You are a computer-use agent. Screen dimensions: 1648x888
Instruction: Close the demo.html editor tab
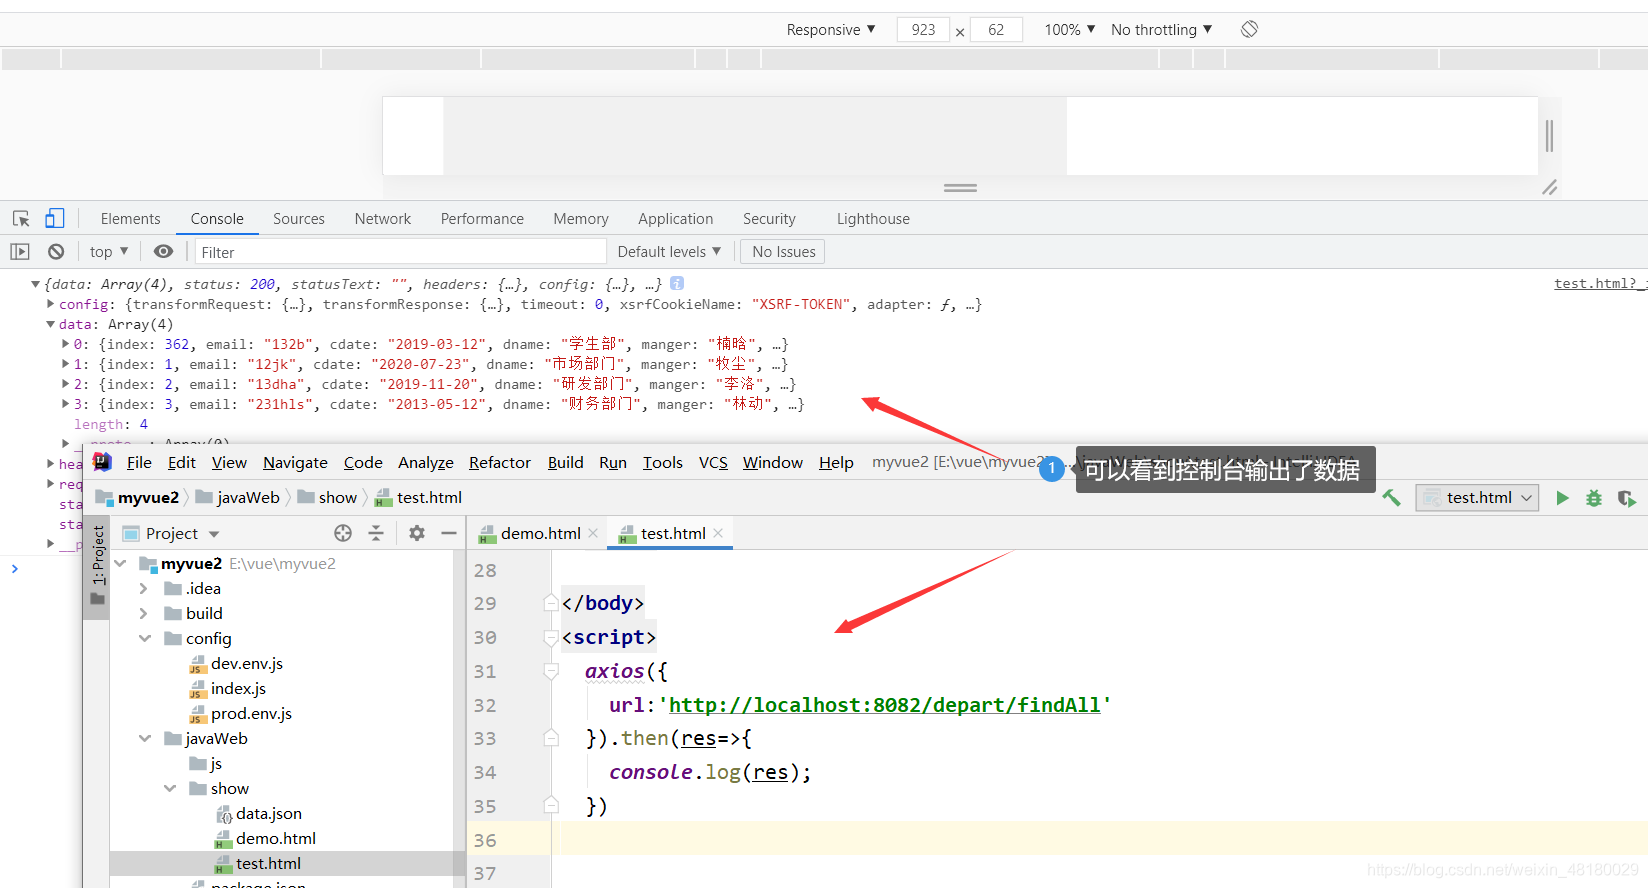point(593,533)
